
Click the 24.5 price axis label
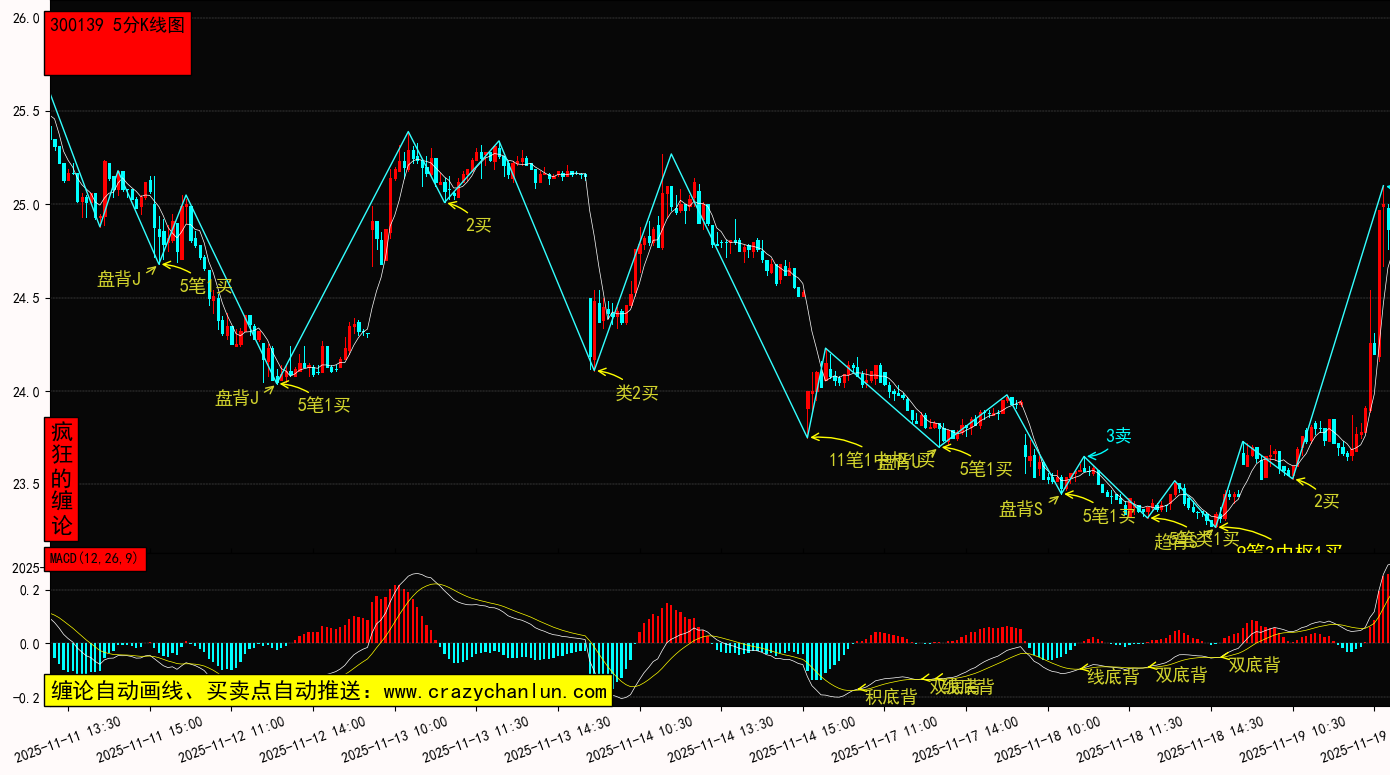coord(25,298)
